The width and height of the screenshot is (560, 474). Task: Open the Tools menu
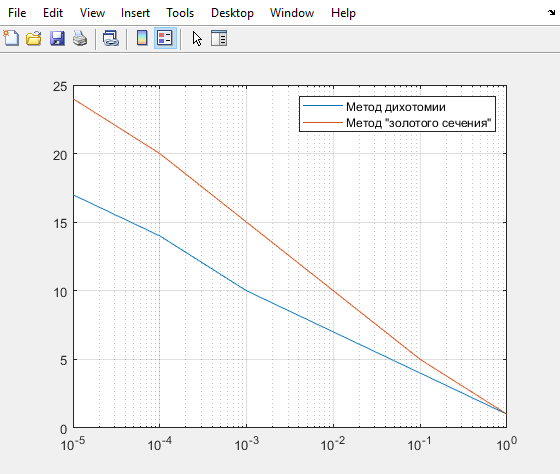[180, 13]
